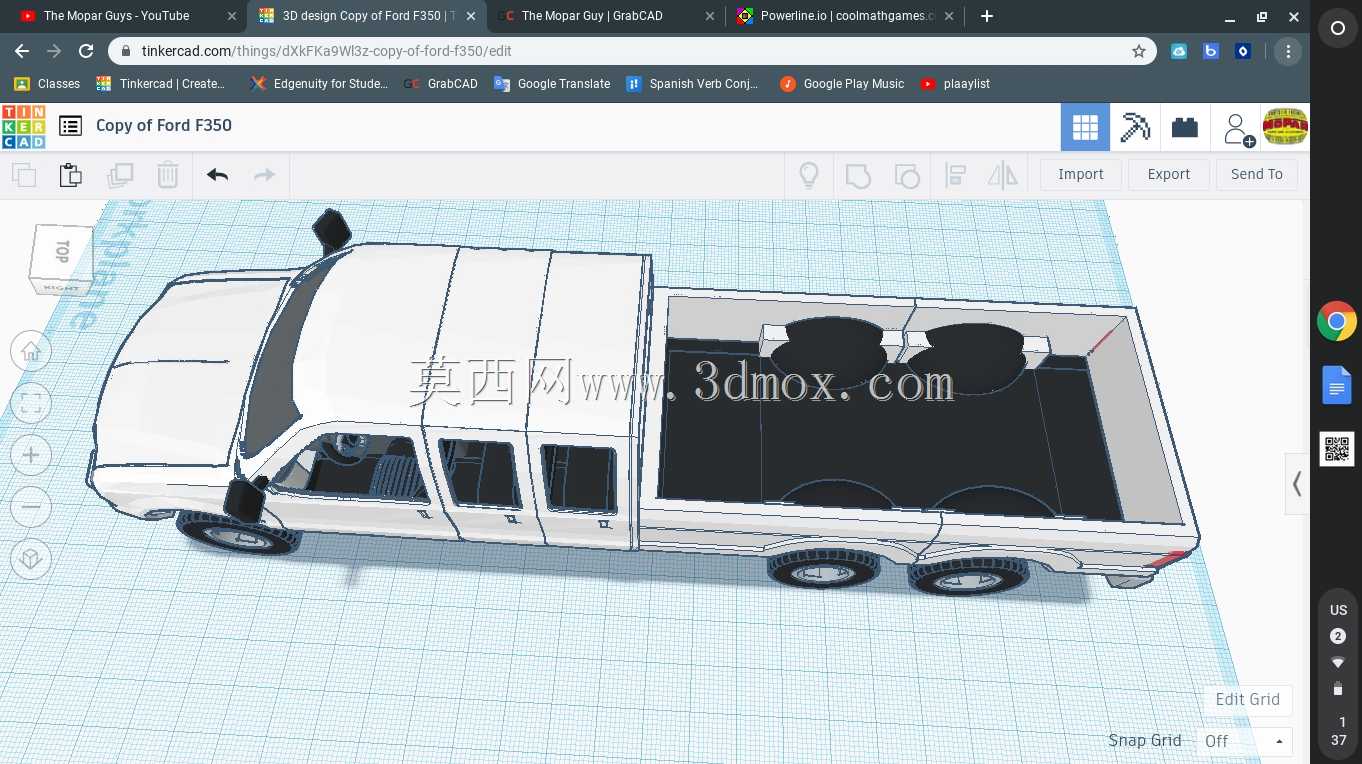Viewport: 1362px width, 764px height.
Task: Click the Tinkercad logo
Action: click(23, 127)
